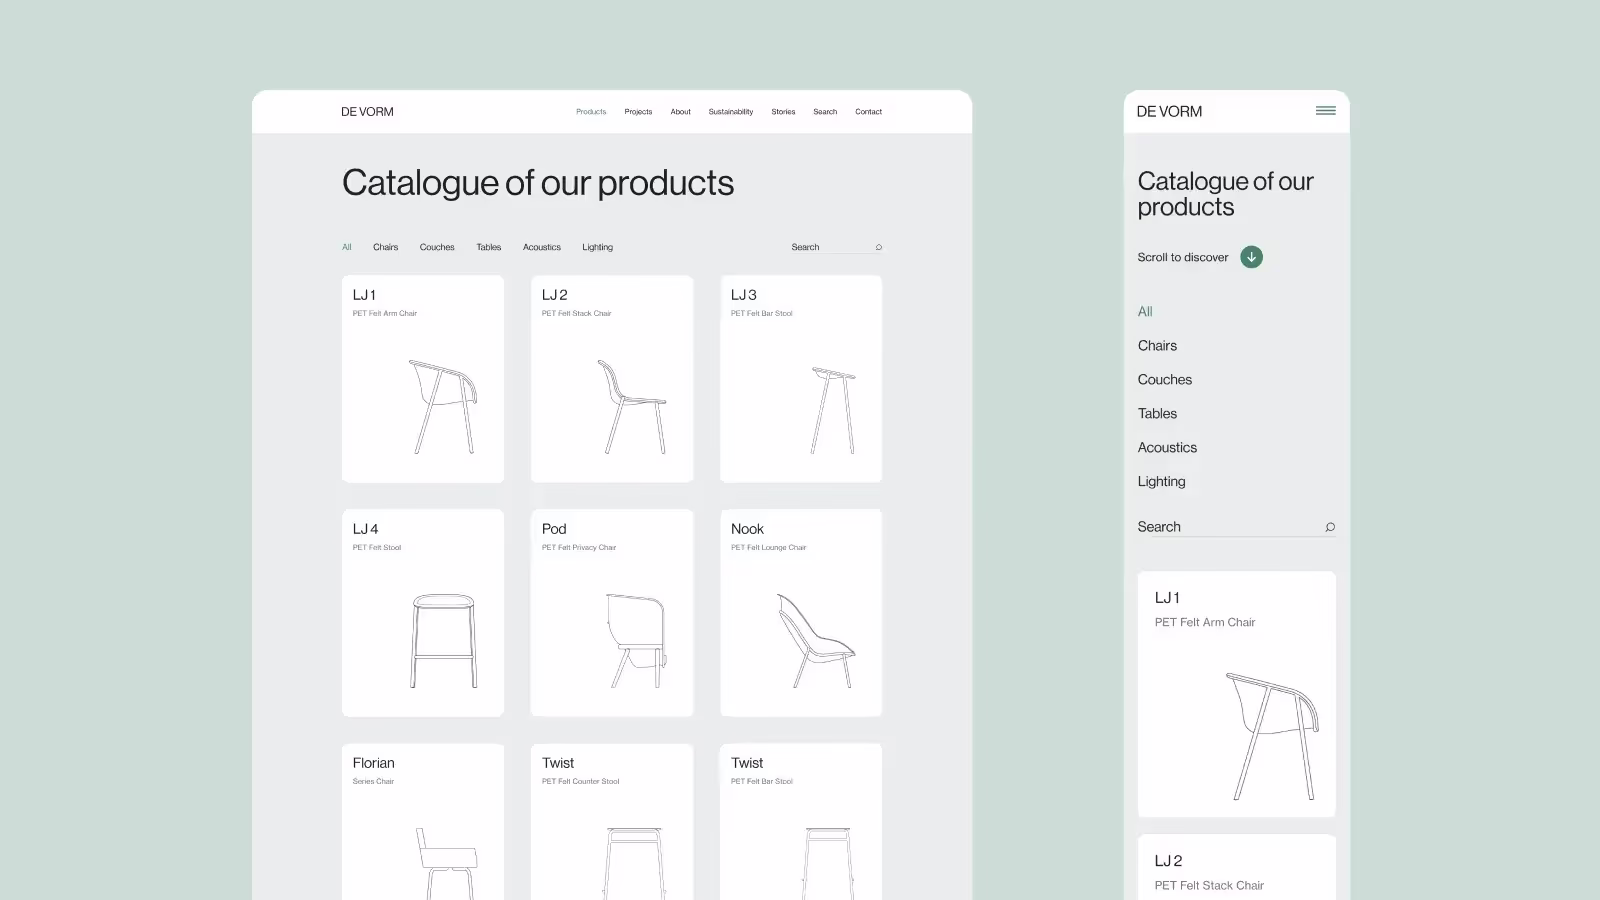The width and height of the screenshot is (1600, 900).
Task: Select the Chairs filter in desktop catalogue
Action: (x=385, y=247)
